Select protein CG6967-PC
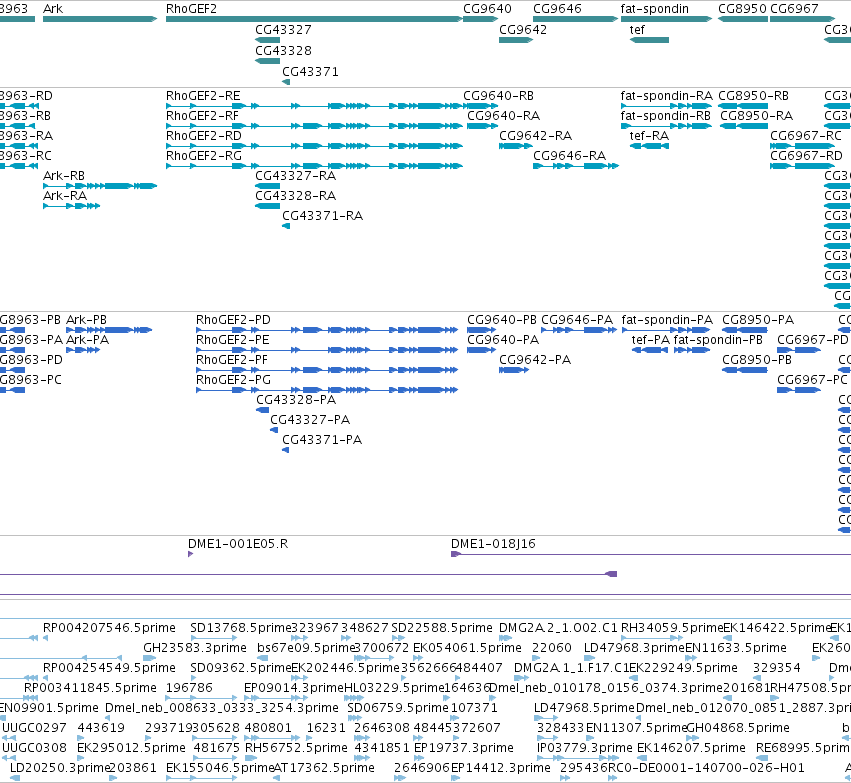The height and width of the screenshot is (783, 851). tap(812, 380)
